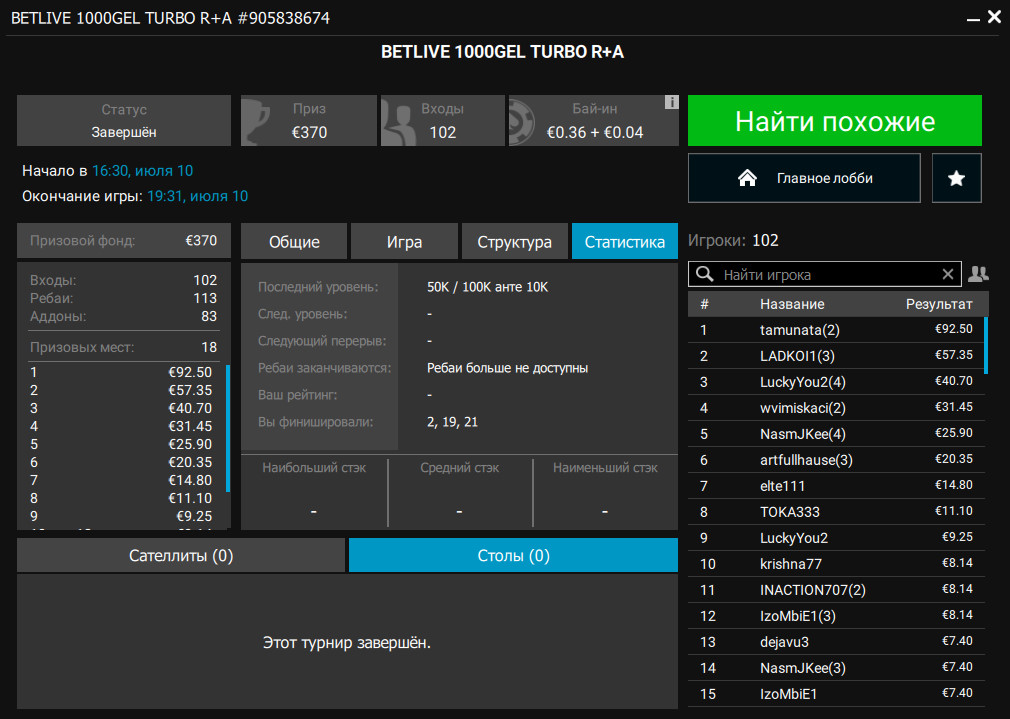Select the Статистика tab
Viewport: 1010px width, 719px height.
click(x=625, y=242)
